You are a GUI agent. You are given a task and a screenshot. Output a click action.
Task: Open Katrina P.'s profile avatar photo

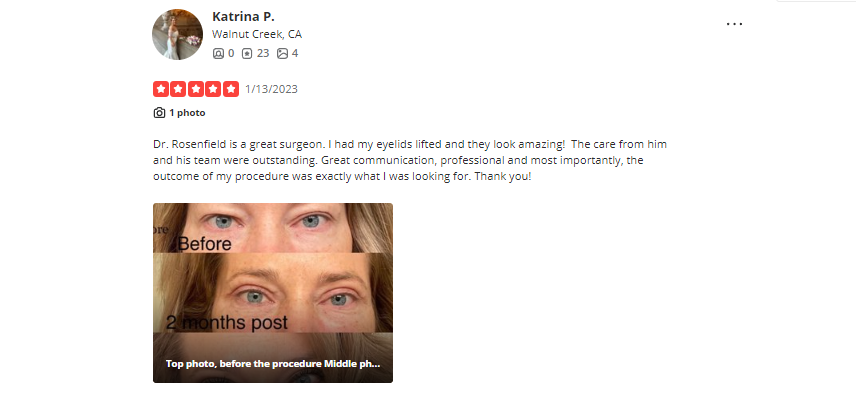(x=177, y=34)
